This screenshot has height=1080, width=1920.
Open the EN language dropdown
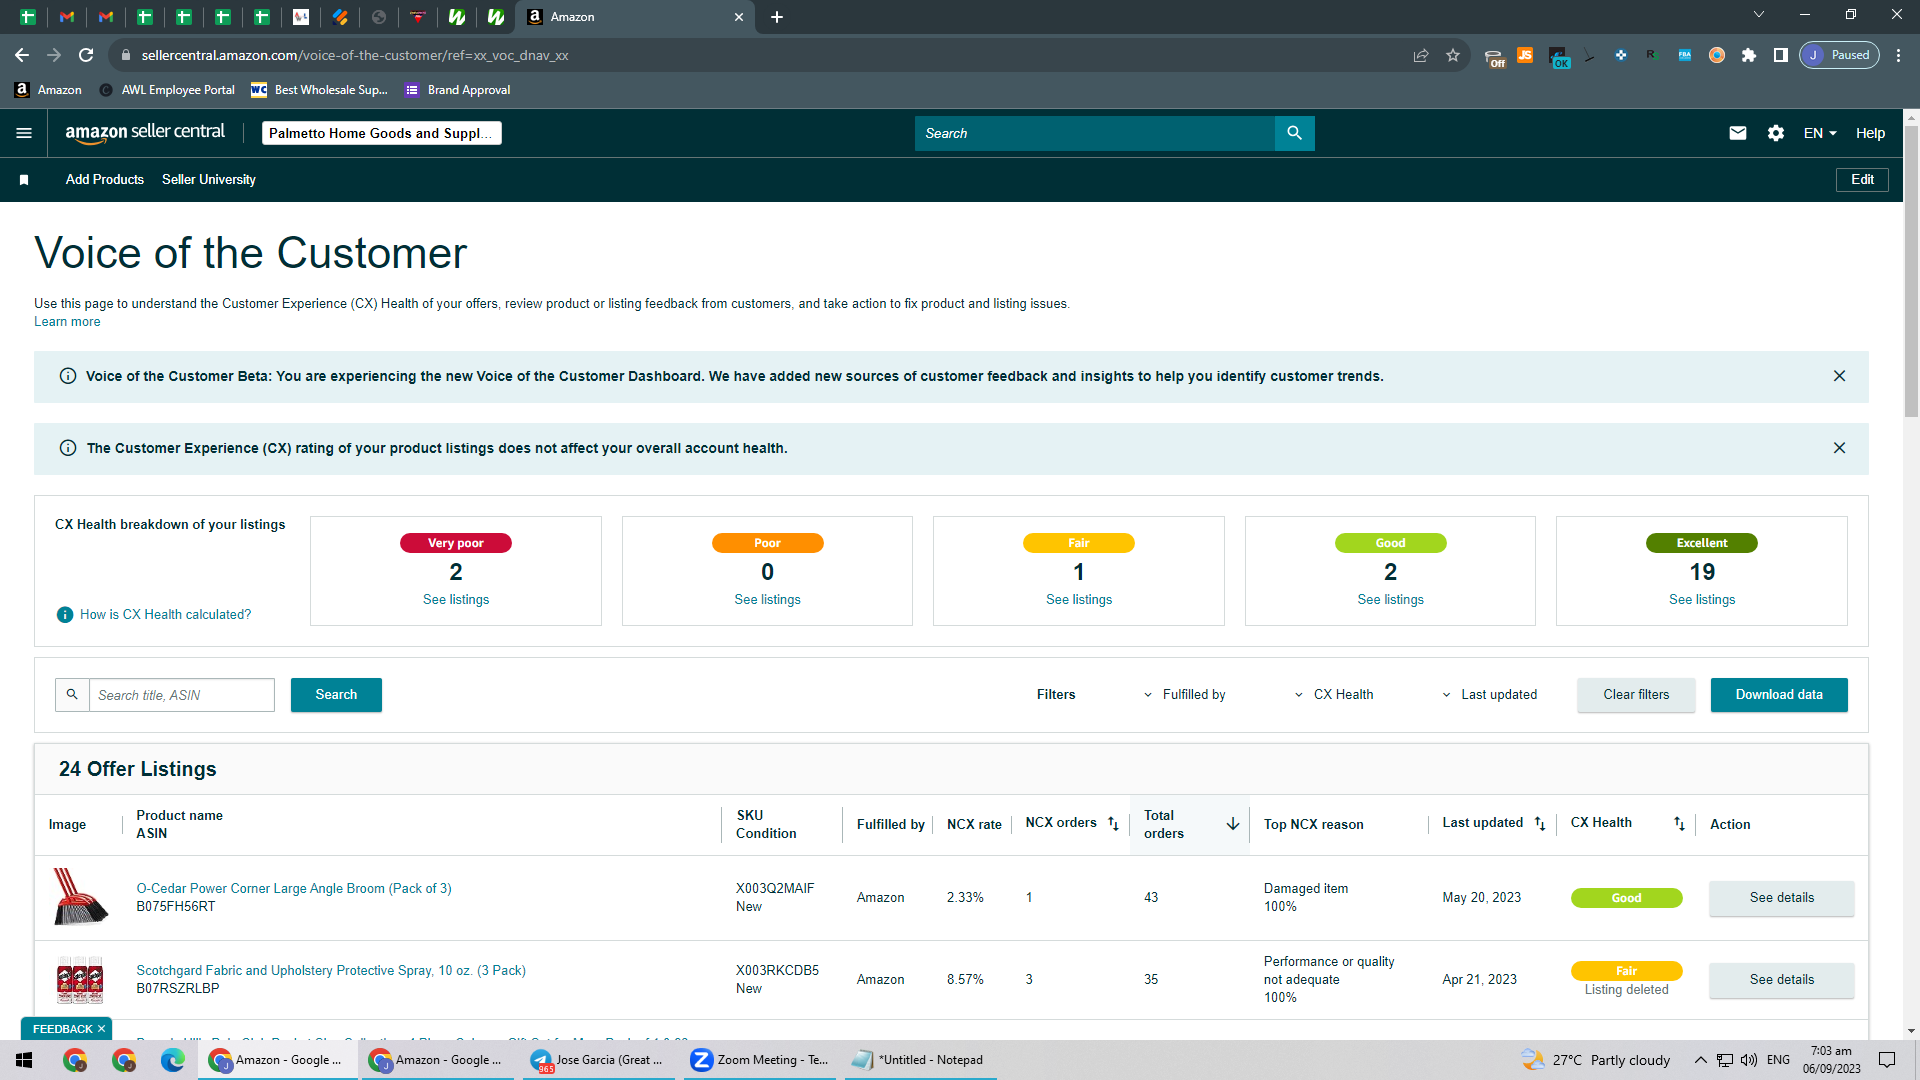pos(1820,133)
